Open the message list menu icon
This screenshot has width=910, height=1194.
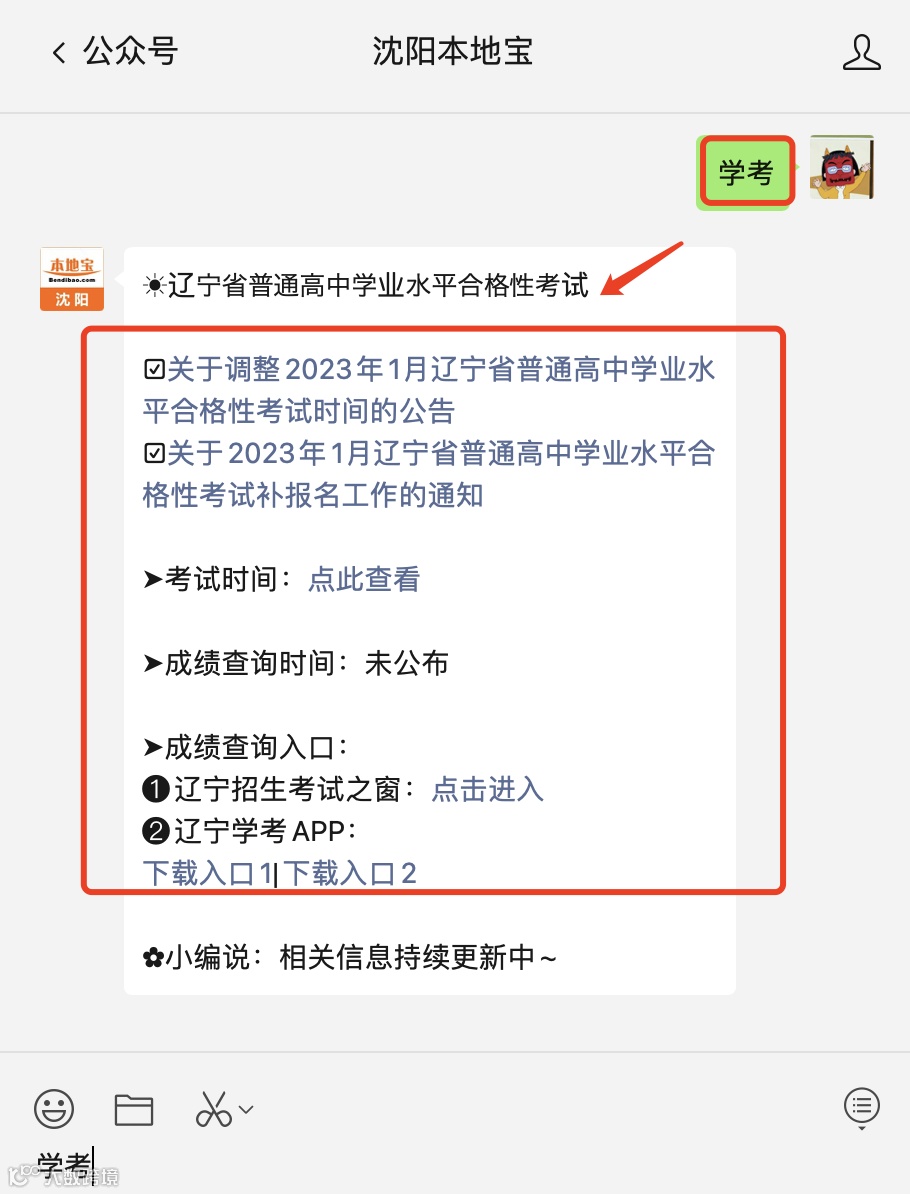(861, 1107)
